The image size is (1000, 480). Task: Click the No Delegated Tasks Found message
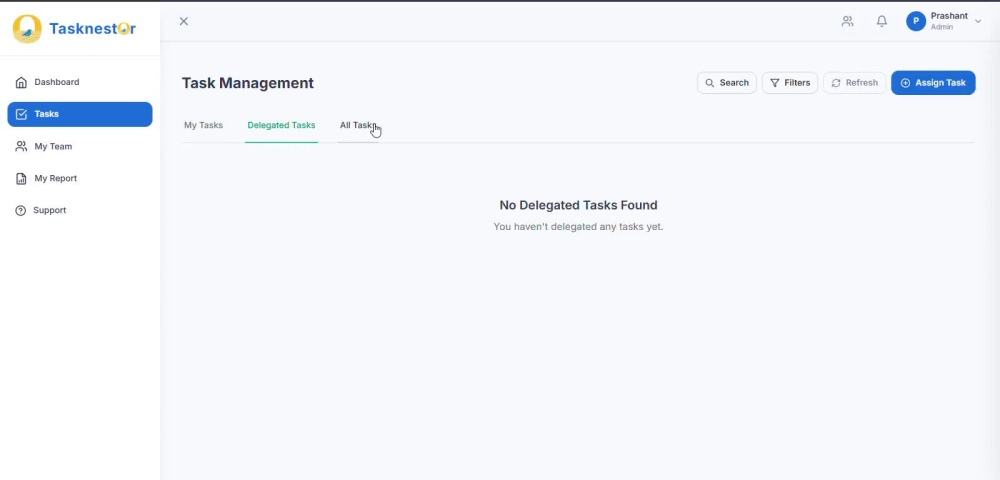pyautogui.click(x=578, y=205)
